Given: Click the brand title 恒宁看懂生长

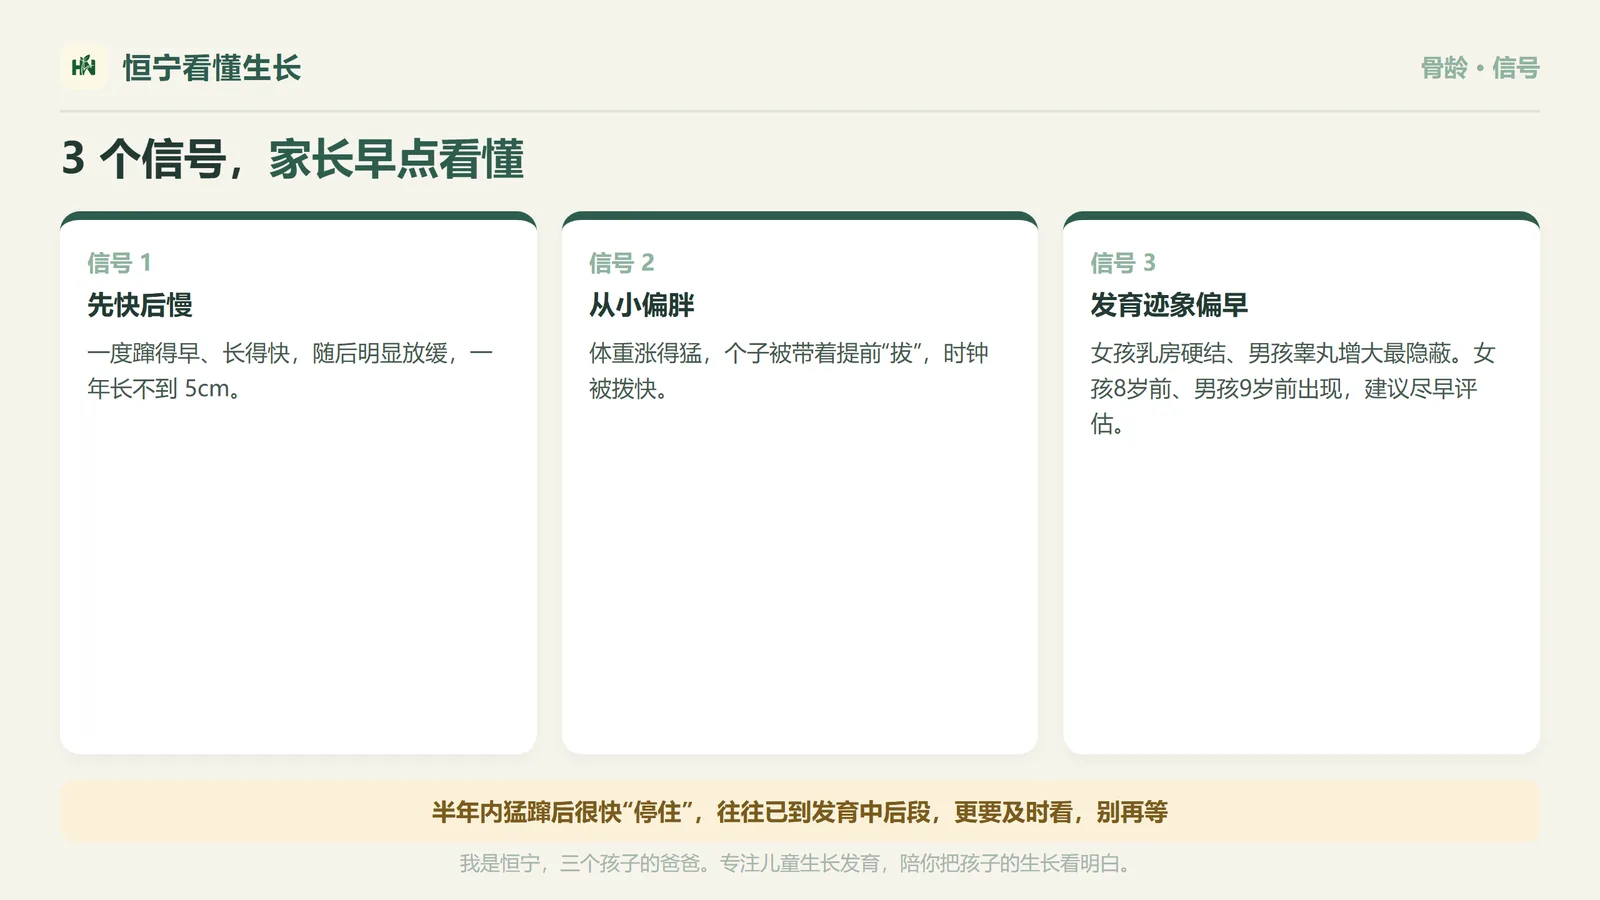Looking at the screenshot, I should (x=212, y=68).
